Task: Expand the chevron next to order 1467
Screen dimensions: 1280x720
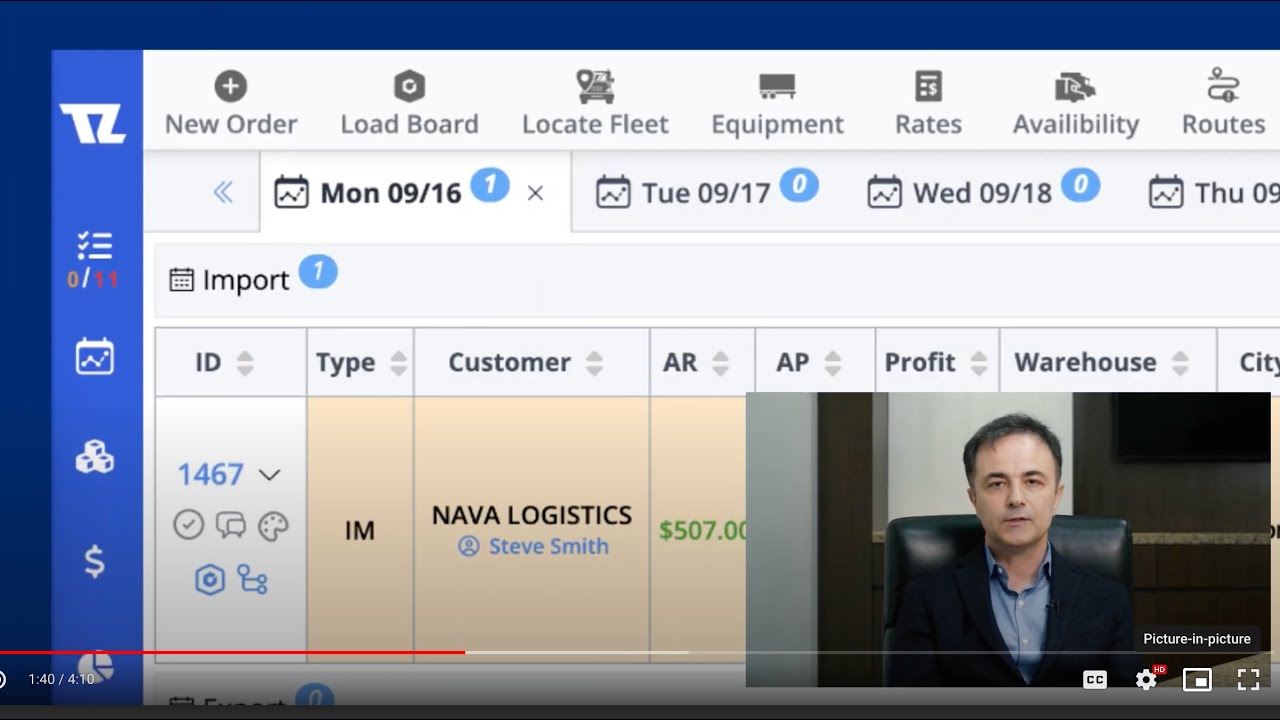Action: click(269, 475)
